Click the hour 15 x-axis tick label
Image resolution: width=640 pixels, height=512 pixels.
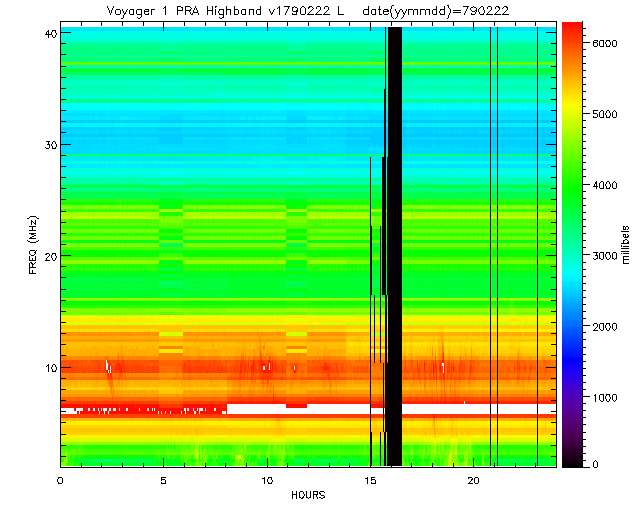[x=370, y=481]
